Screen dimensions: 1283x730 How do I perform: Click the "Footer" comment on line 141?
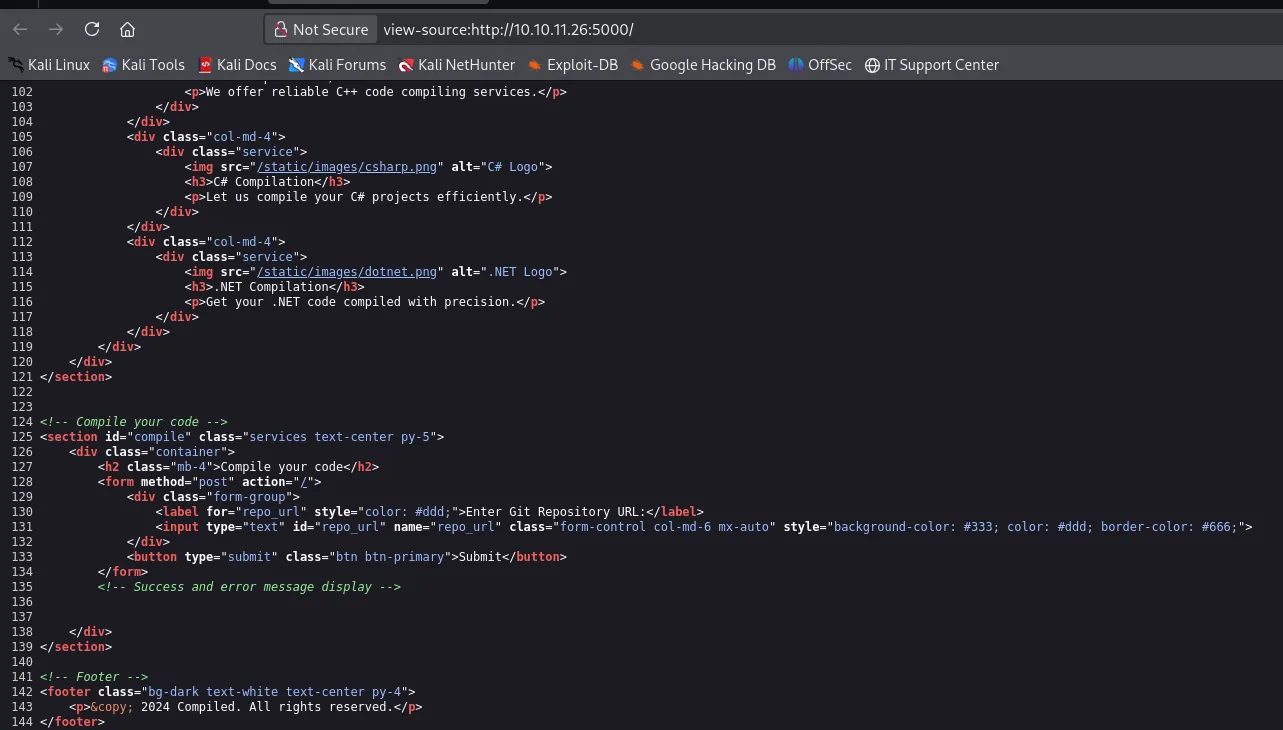pos(94,677)
